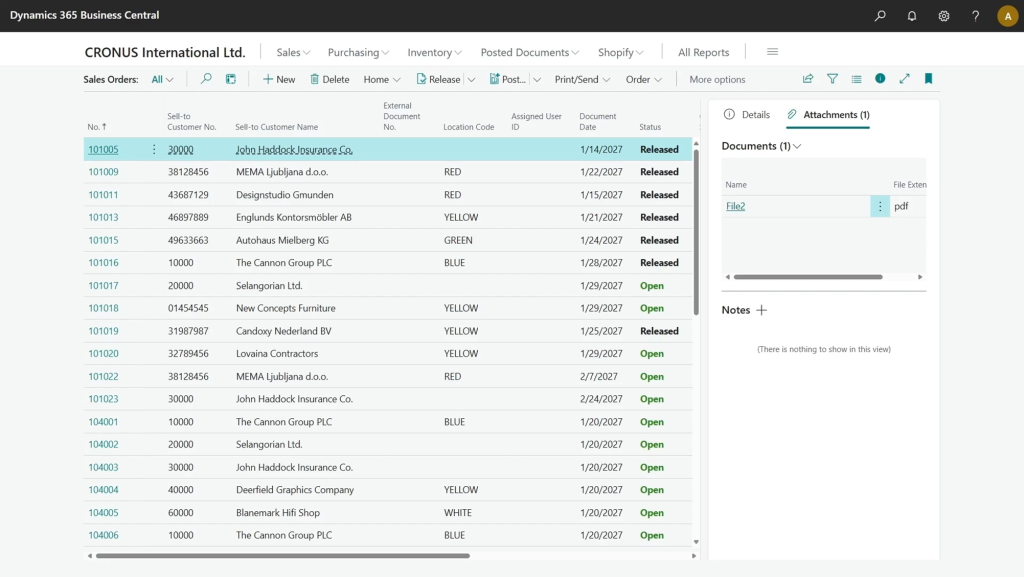Open File2 attachment row options menu
The height and width of the screenshot is (577, 1024).
tap(880, 206)
